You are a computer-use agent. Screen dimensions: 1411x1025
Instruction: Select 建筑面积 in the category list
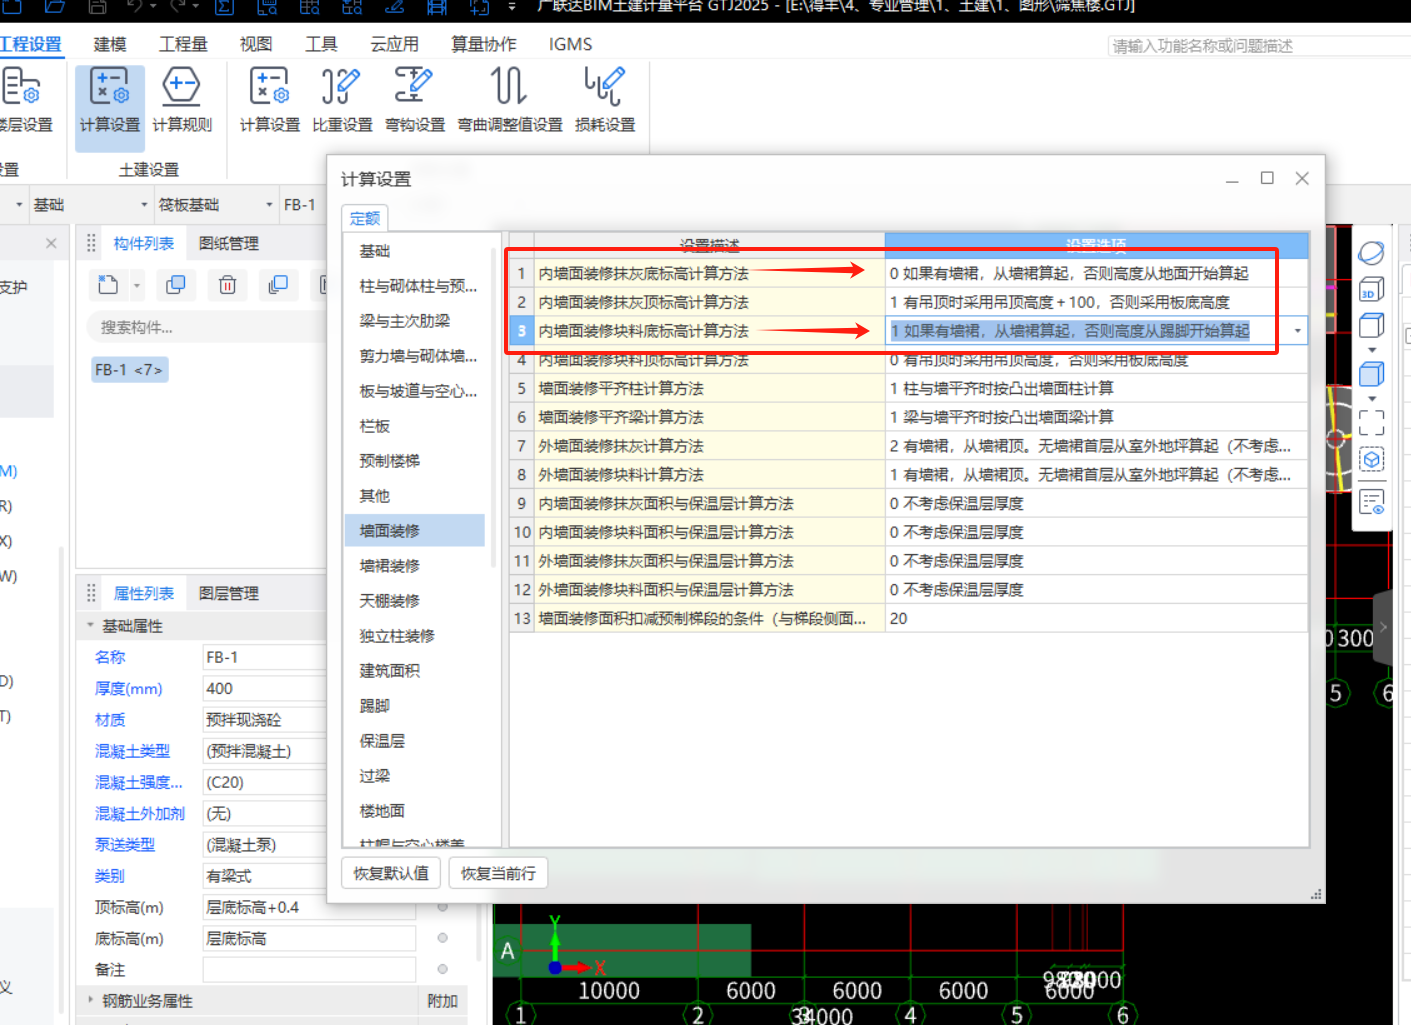[390, 671]
